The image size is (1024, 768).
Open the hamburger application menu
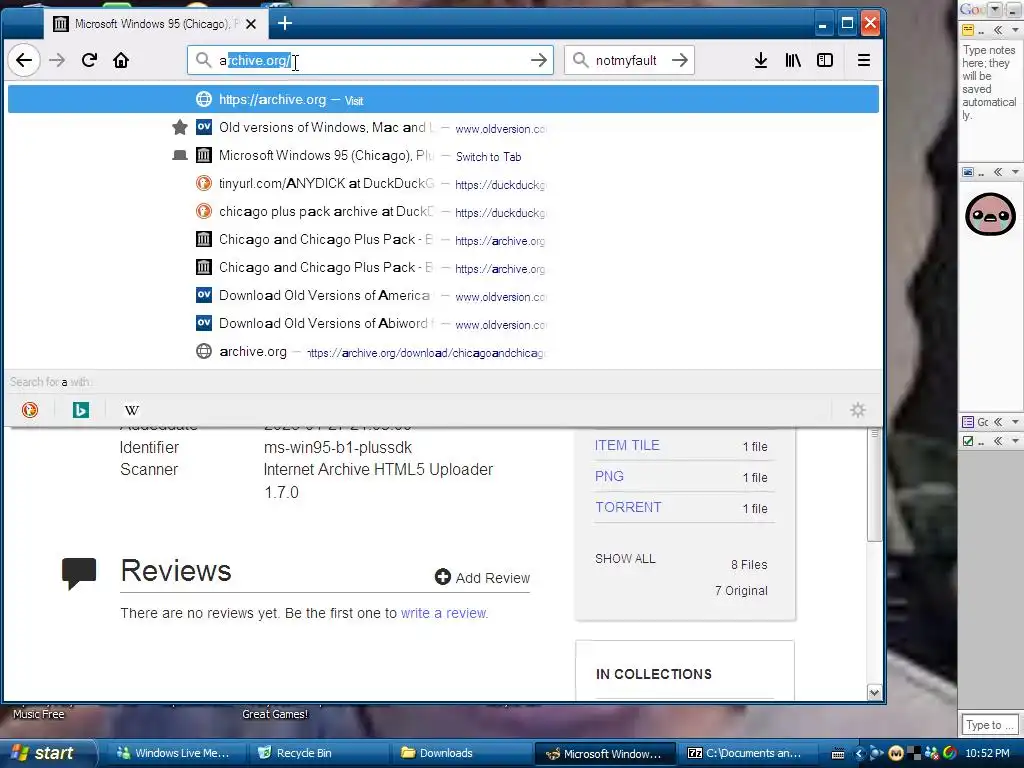point(863,60)
